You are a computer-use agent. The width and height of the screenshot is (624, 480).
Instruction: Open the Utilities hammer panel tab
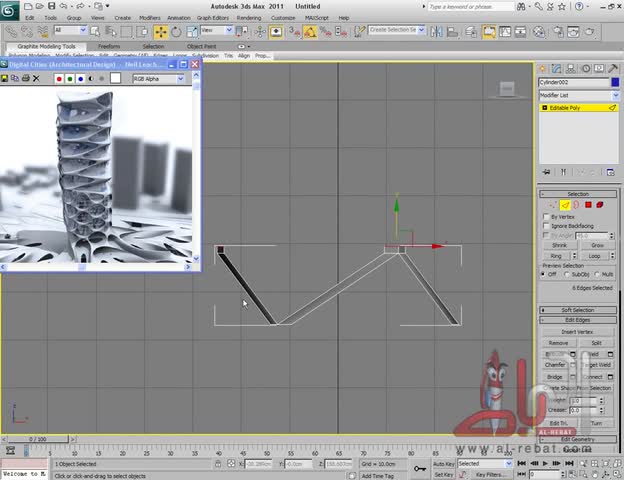(613, 69)
